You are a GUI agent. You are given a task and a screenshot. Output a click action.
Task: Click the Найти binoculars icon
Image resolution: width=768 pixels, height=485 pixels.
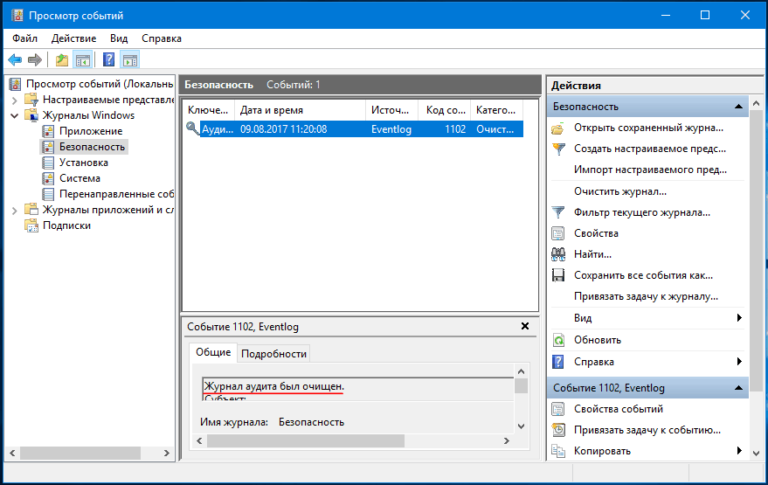point(558,254)
